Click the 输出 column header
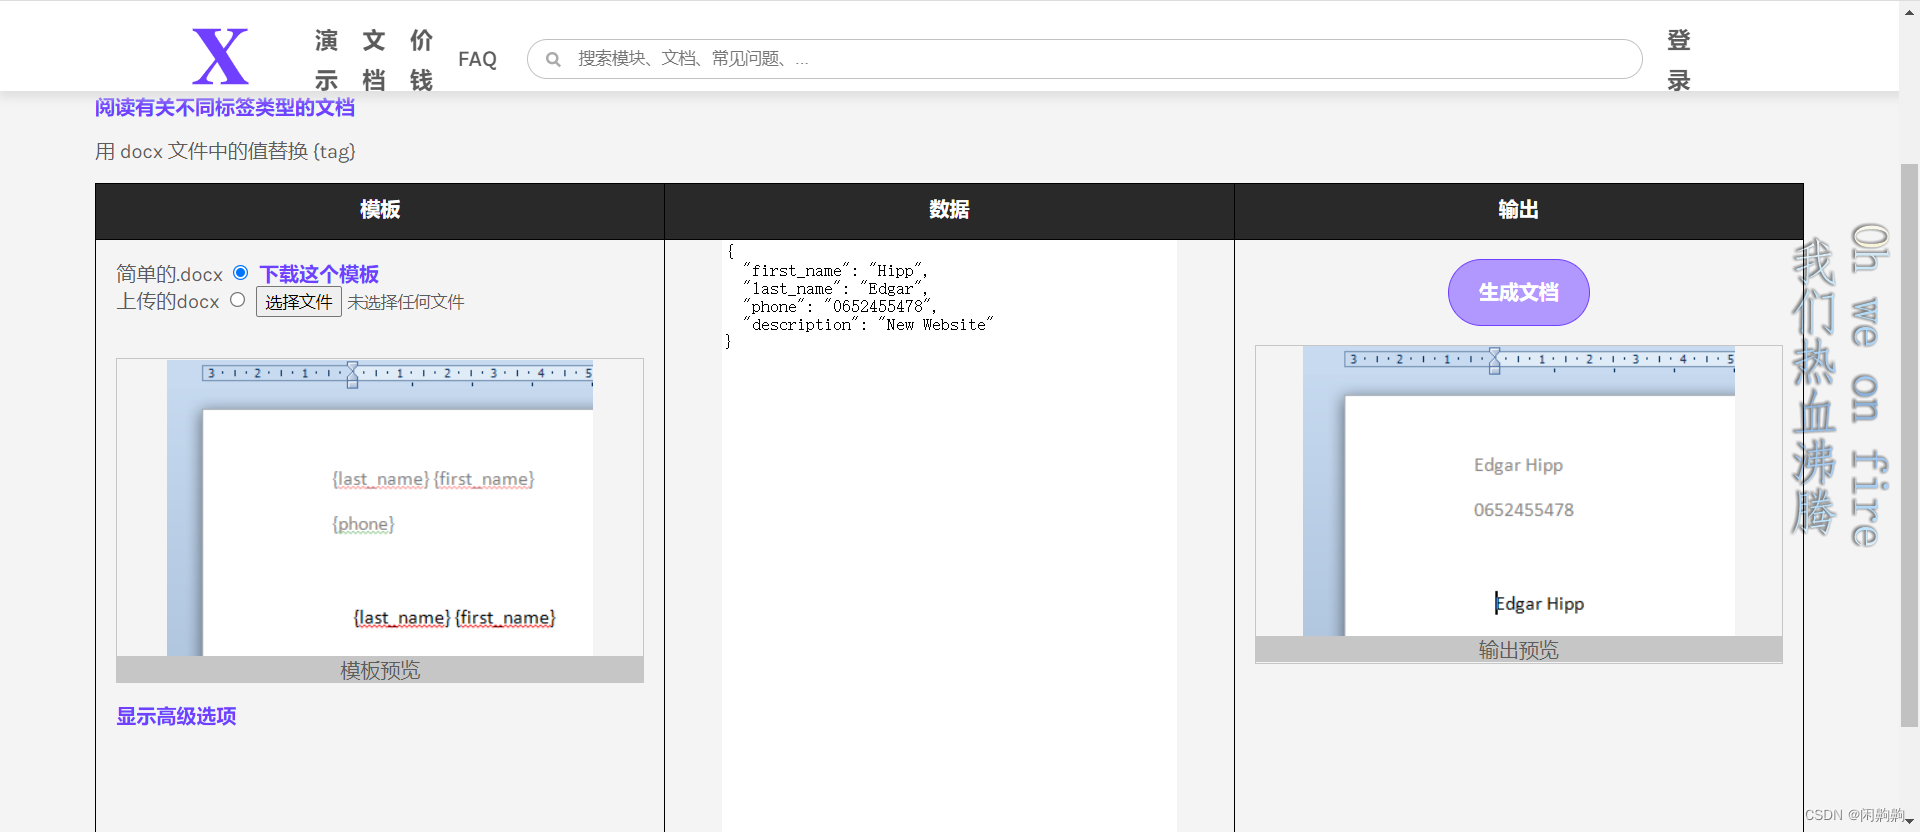 (x=1518, y=210)
